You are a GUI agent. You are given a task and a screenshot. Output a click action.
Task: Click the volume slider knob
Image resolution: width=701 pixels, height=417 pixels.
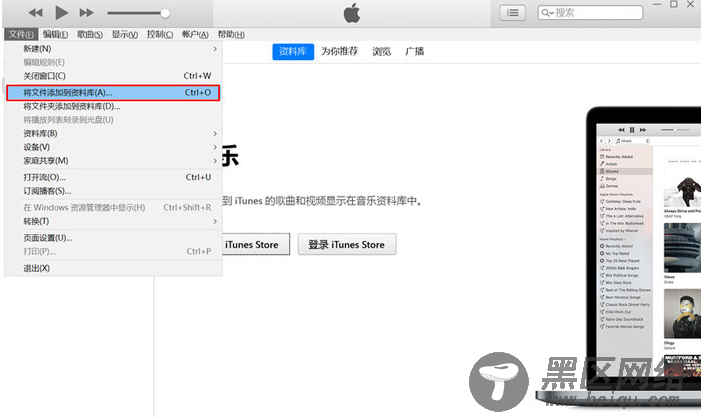(x=165, y=13)
